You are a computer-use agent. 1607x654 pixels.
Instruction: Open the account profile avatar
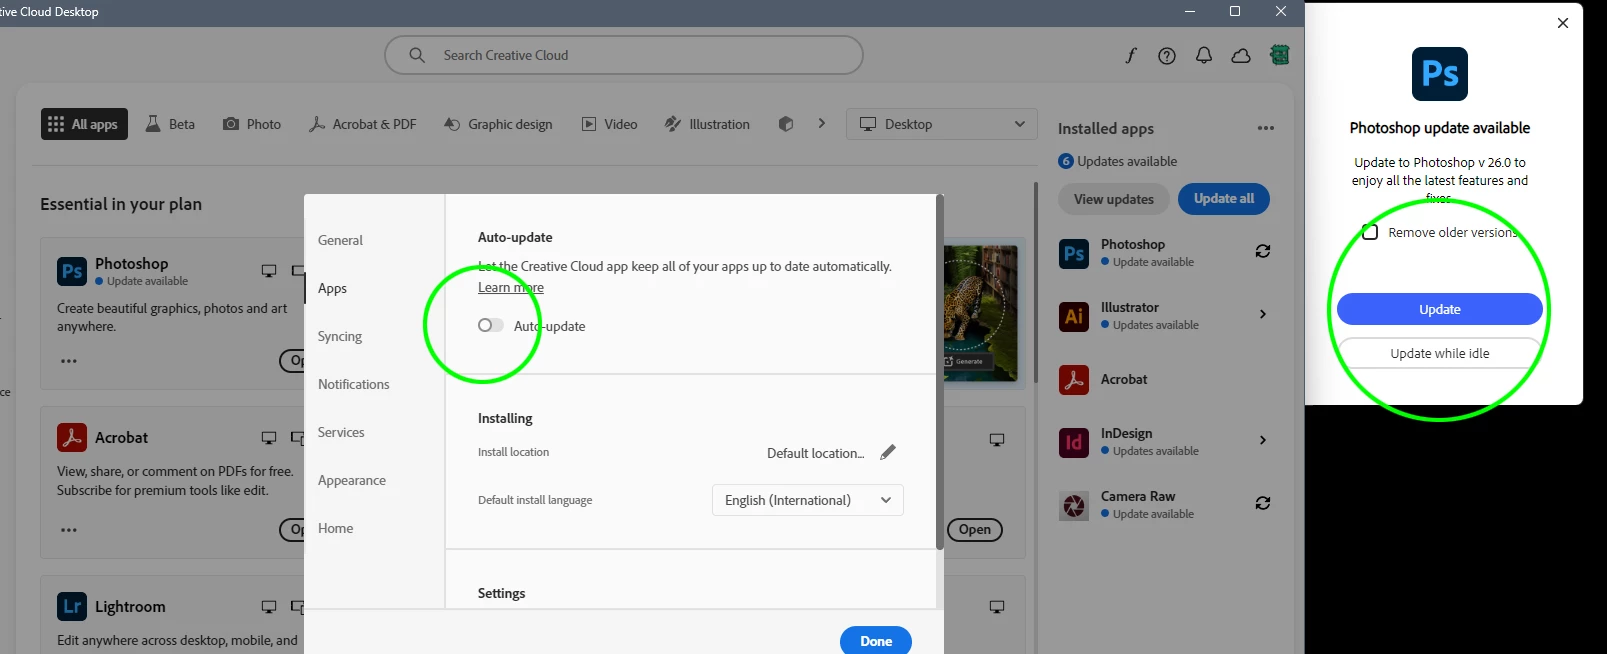pos(1280,55)
